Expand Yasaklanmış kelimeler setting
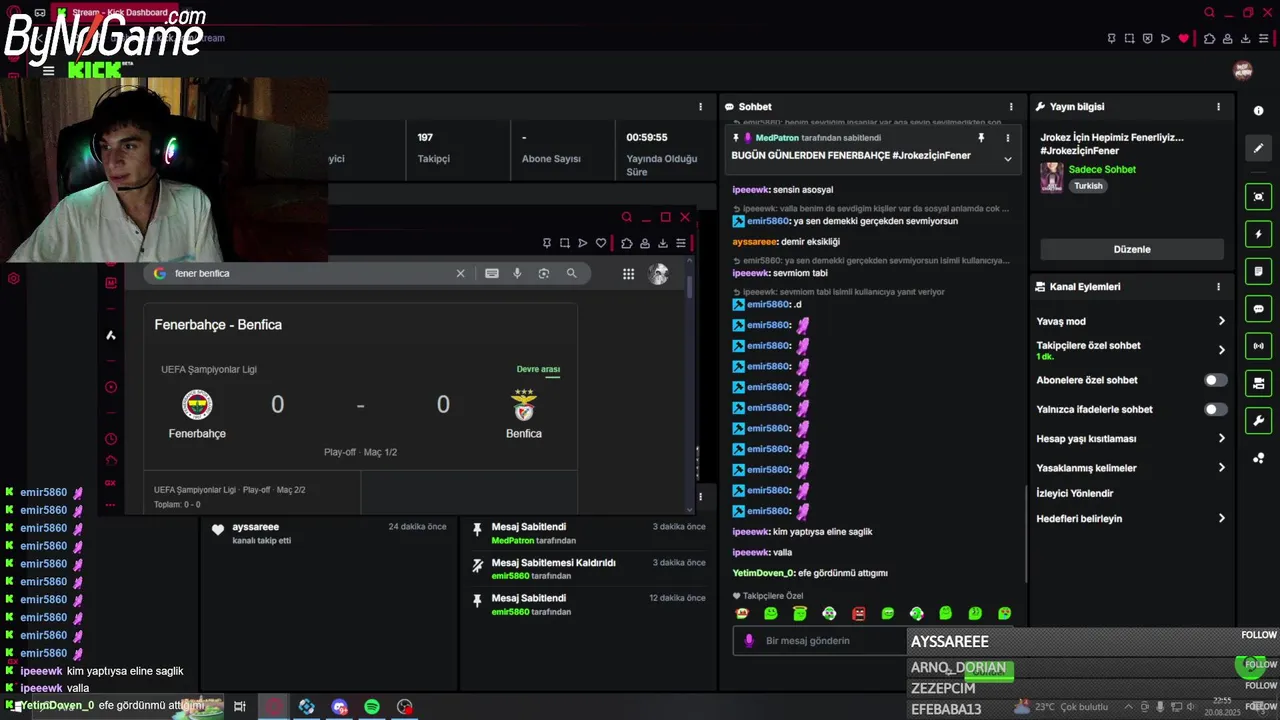Screen dimensions: 1280x720 coord(1221,467)
